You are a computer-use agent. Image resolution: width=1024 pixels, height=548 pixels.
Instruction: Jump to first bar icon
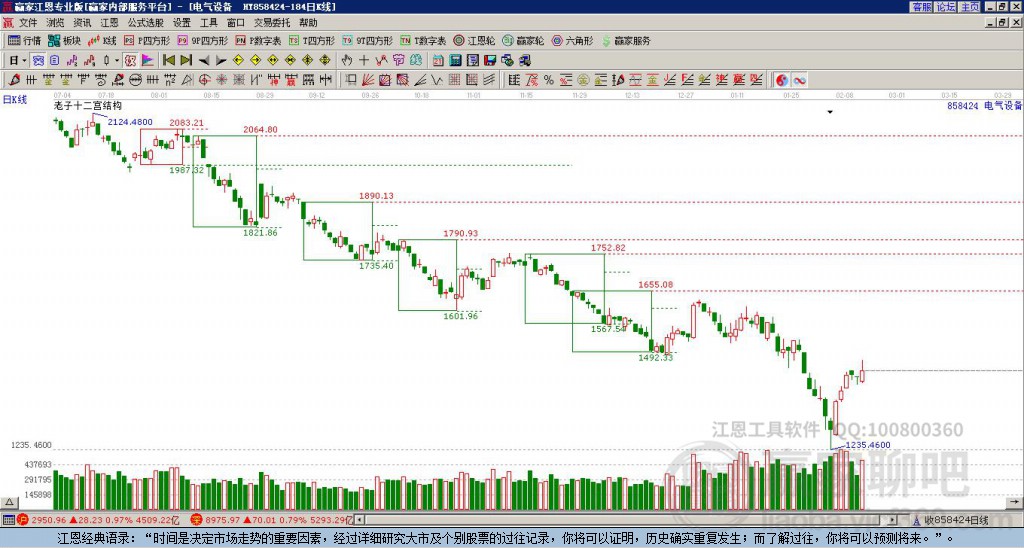click(x=168, y=61)
